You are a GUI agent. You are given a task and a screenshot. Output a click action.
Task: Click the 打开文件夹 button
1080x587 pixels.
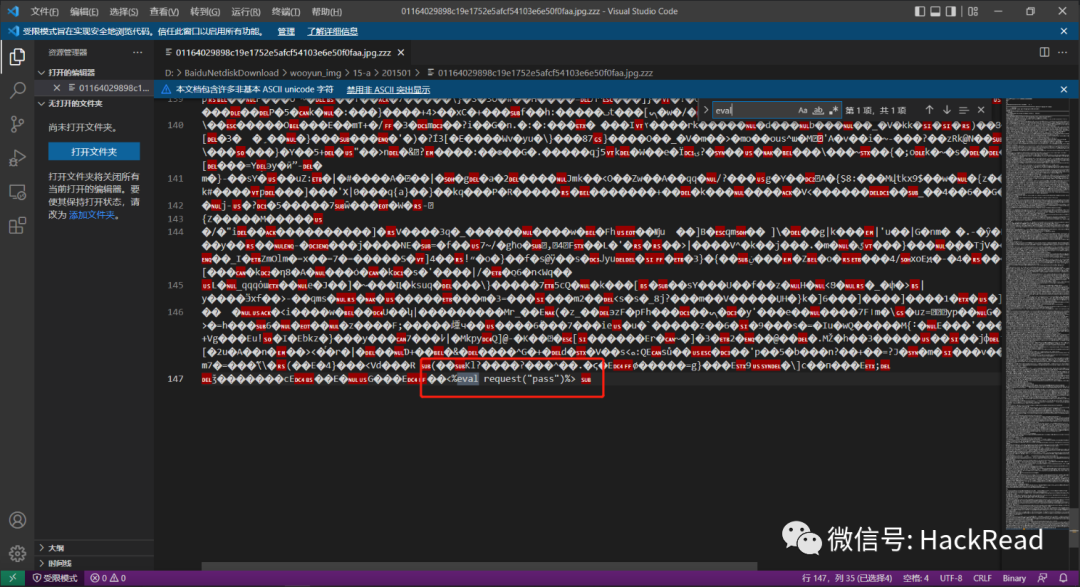point(94,151)
